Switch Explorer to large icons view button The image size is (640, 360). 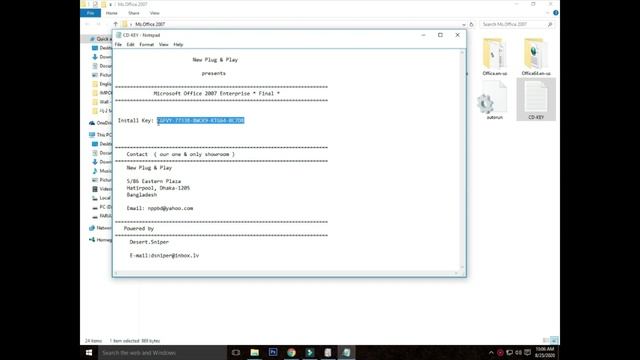554,340
